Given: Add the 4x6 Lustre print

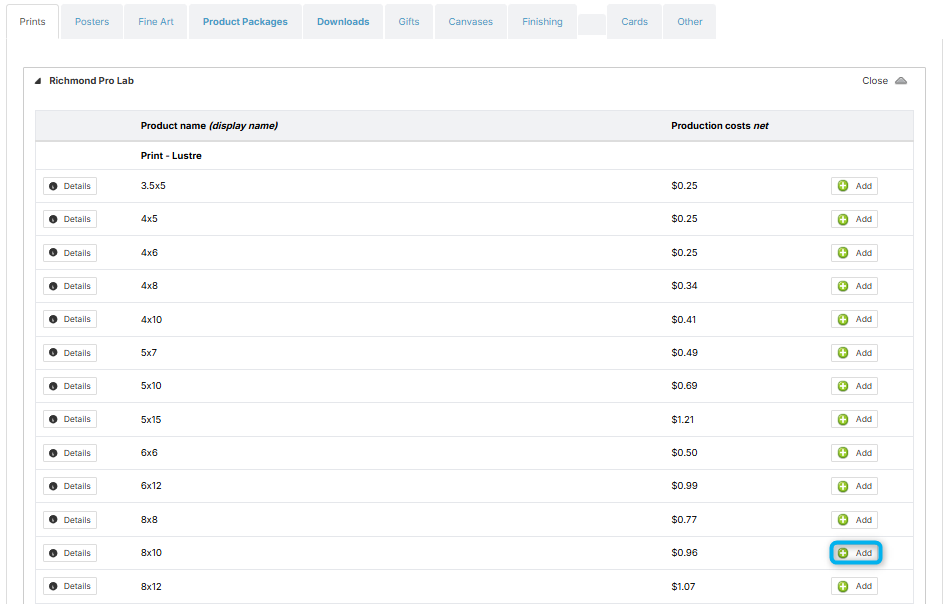Looking at the screenshot, I should 854,253.
